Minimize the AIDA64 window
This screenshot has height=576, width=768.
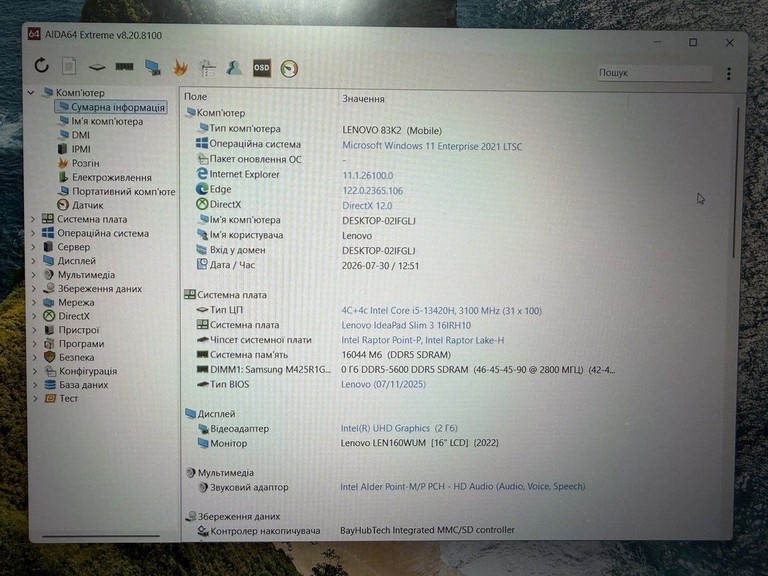(x=658, y=43)
